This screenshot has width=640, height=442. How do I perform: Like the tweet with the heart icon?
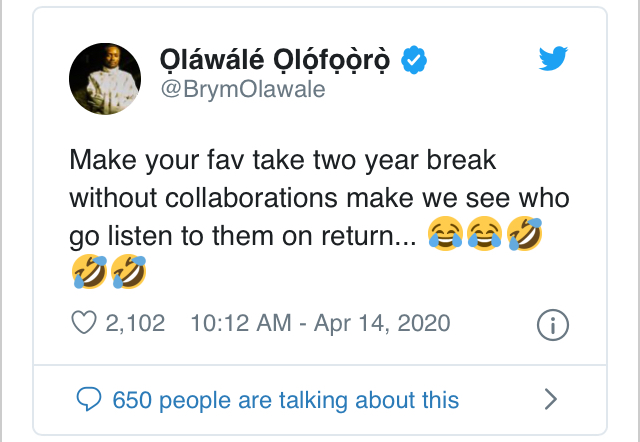(x=85, y=323)
